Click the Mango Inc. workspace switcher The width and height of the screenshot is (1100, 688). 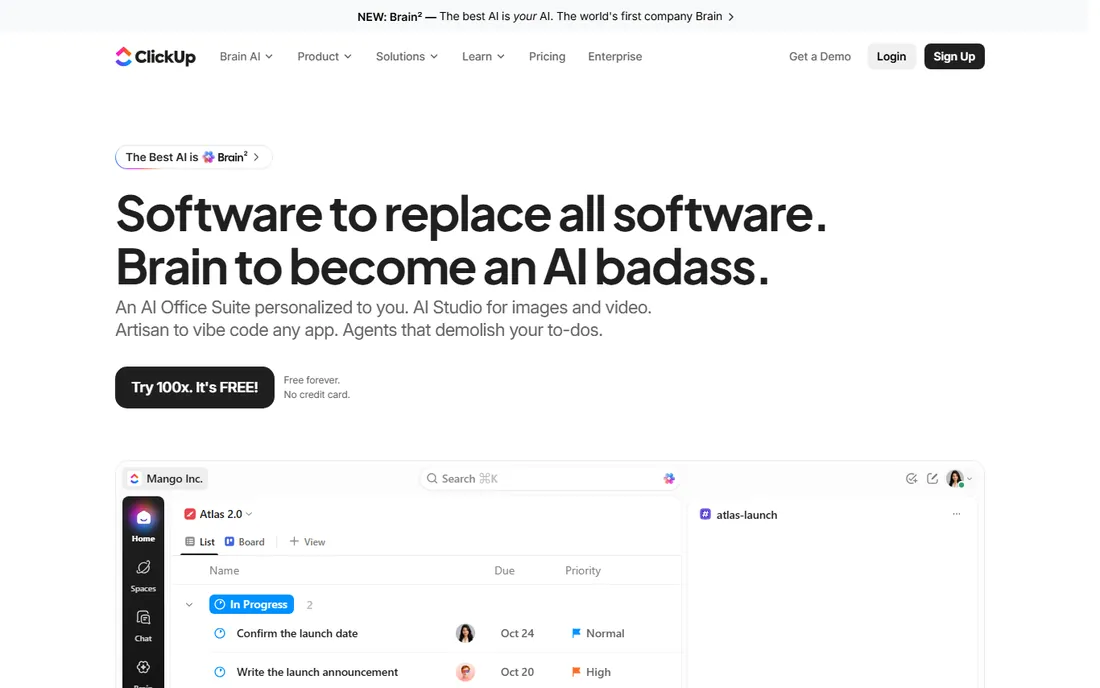(166, 478)
